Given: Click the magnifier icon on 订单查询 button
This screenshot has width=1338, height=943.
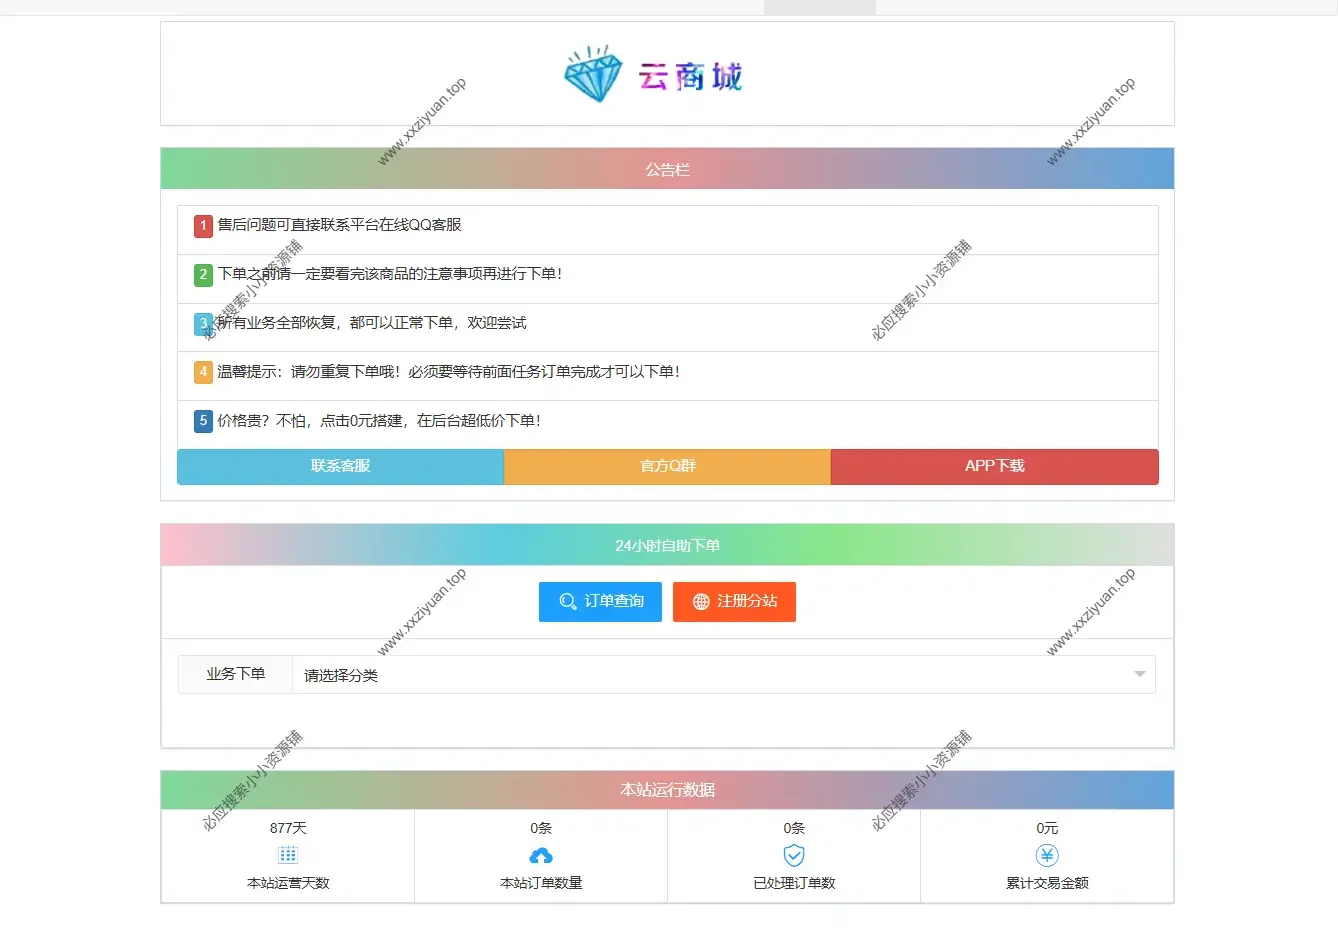Looking at the screenshot, I should coord(566,601).
